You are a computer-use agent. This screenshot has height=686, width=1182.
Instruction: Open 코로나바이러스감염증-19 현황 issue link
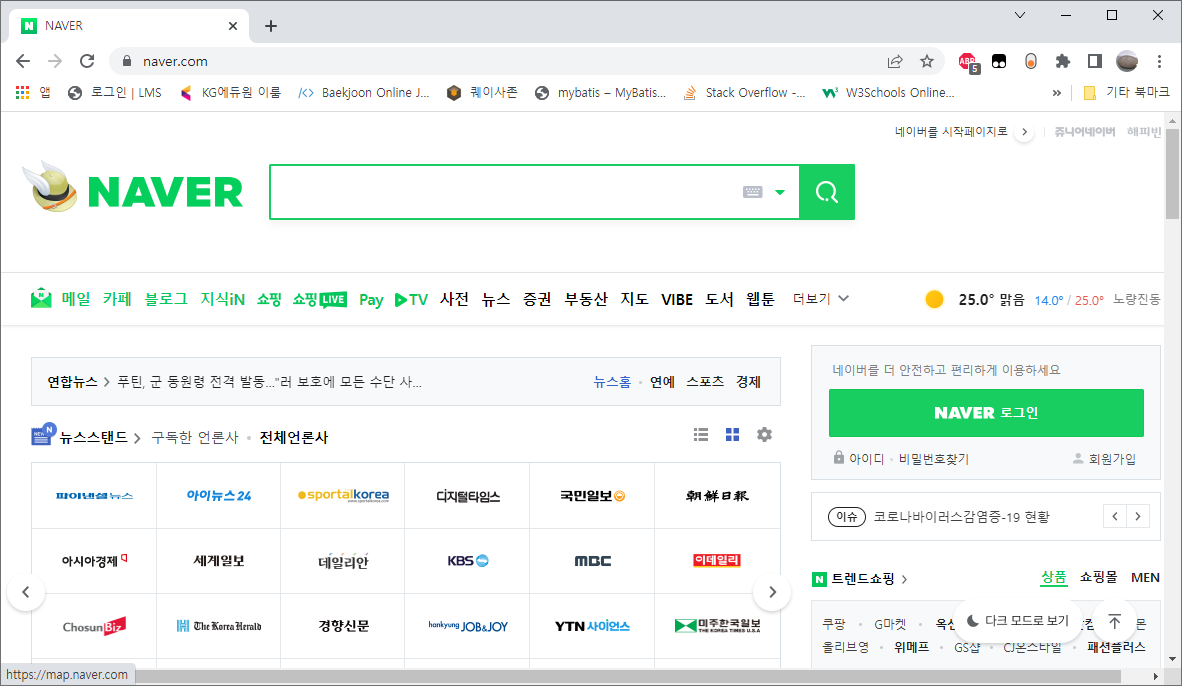click(x=961, y=517)
